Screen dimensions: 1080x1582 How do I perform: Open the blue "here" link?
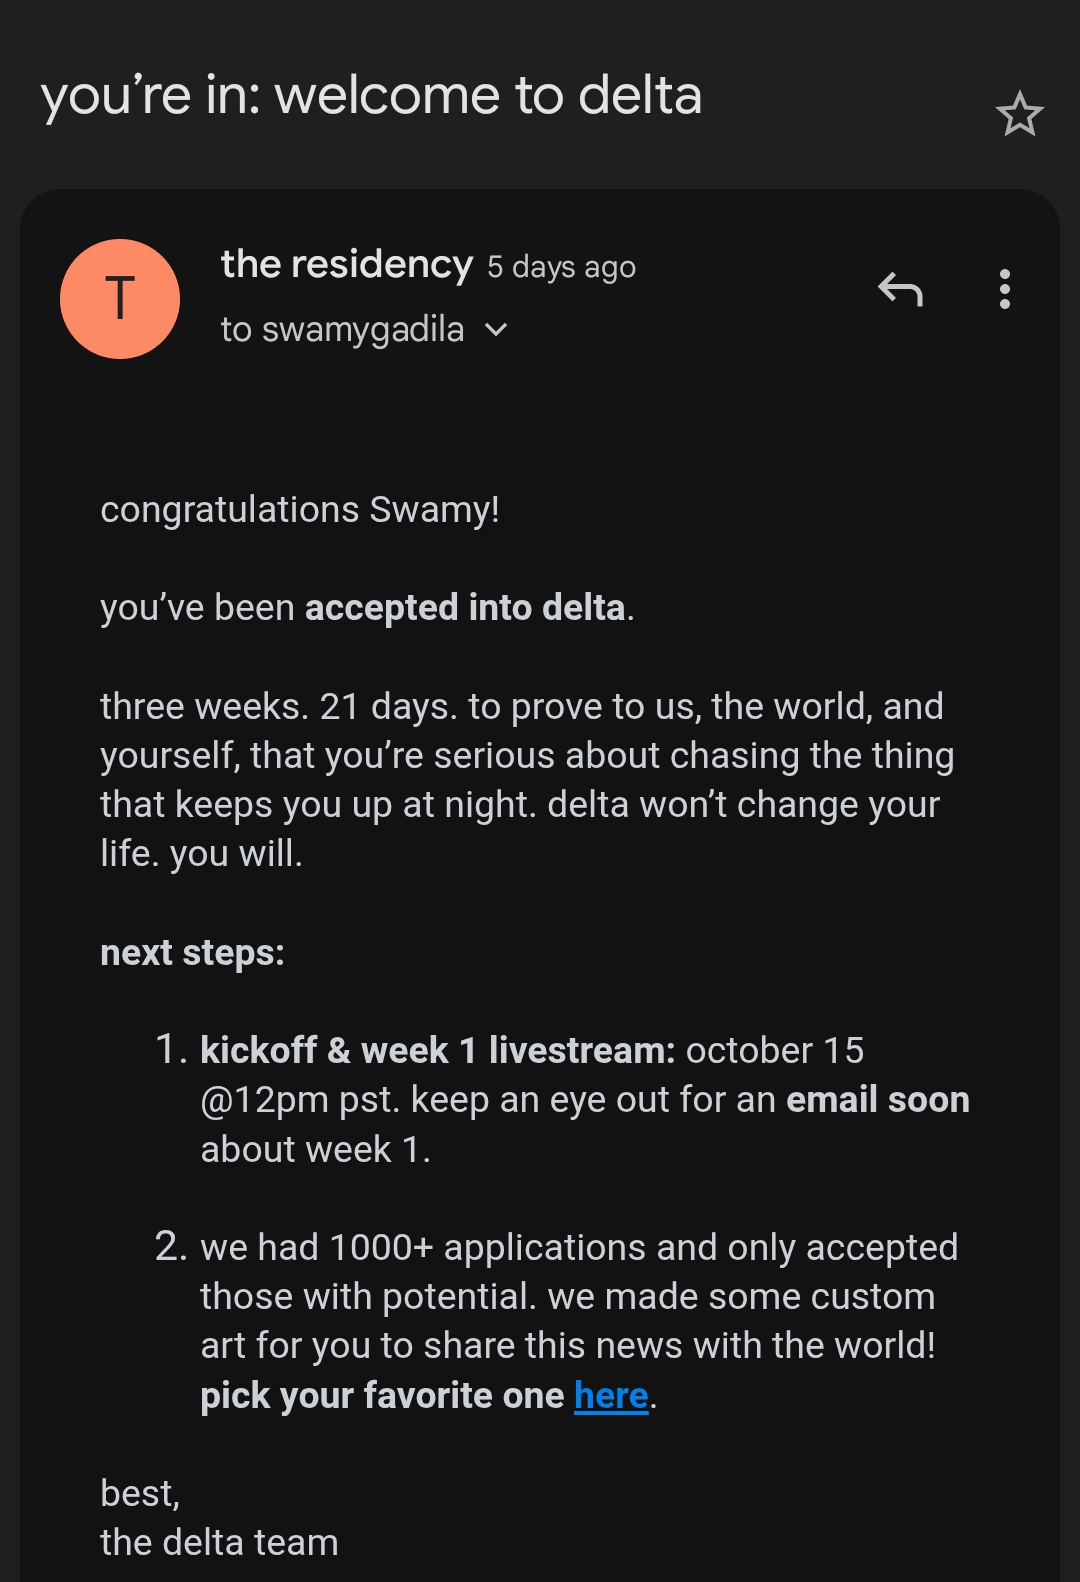click(x=611, y=1395)
